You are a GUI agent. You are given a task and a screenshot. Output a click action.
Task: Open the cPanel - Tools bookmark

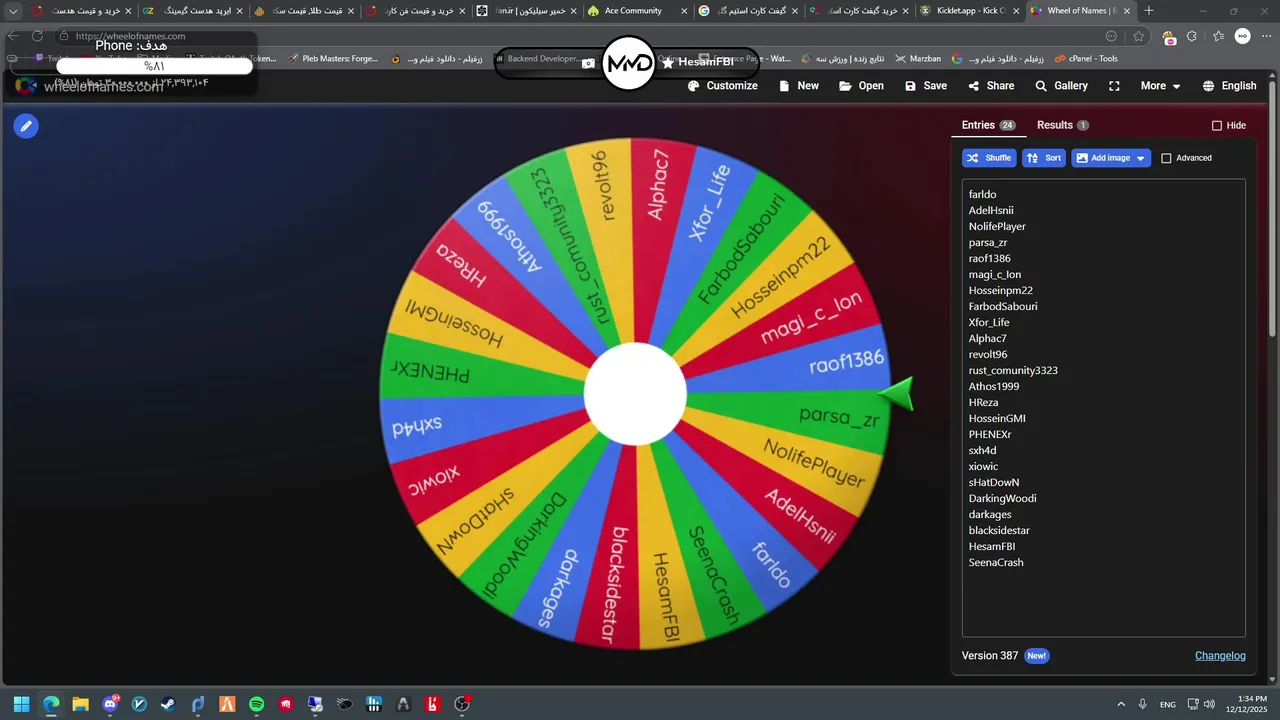click(x=1085, y=59)
